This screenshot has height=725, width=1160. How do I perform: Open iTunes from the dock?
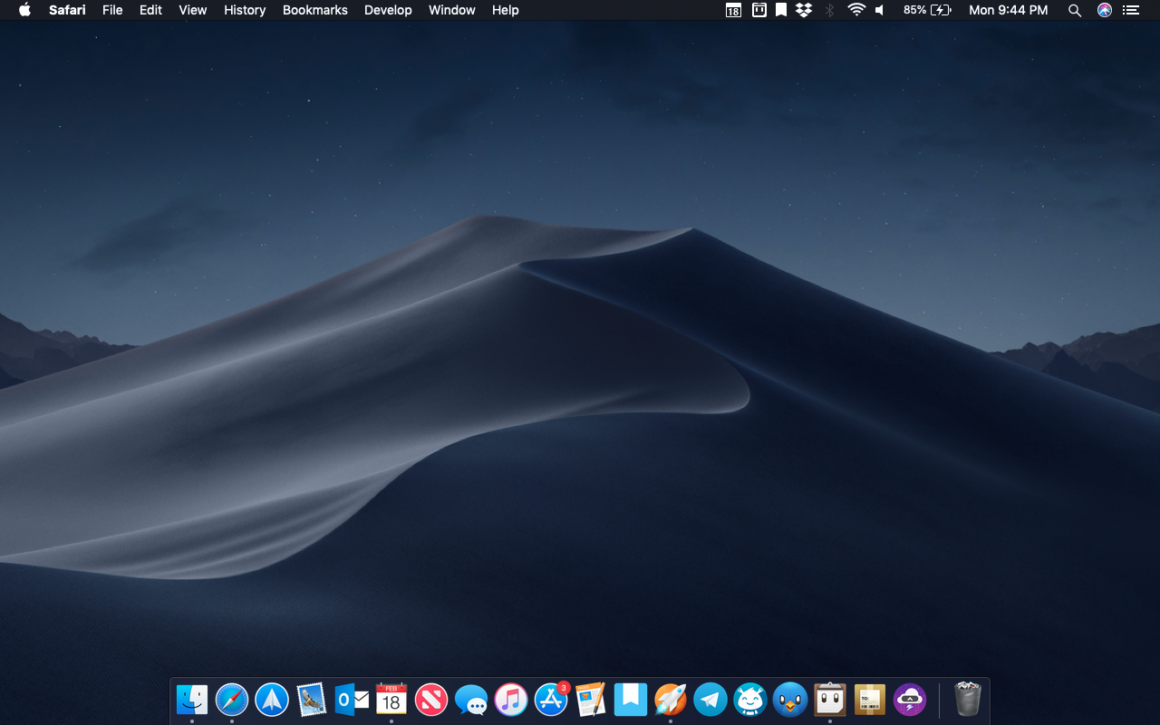[511, 699]
